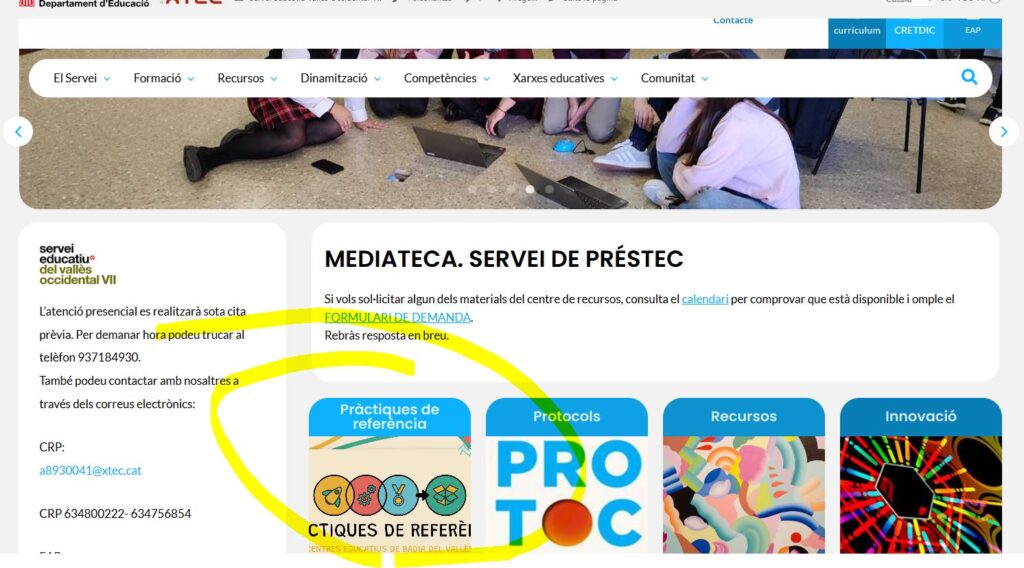
Task: Open the EAP tab
Action: (972, 33)
